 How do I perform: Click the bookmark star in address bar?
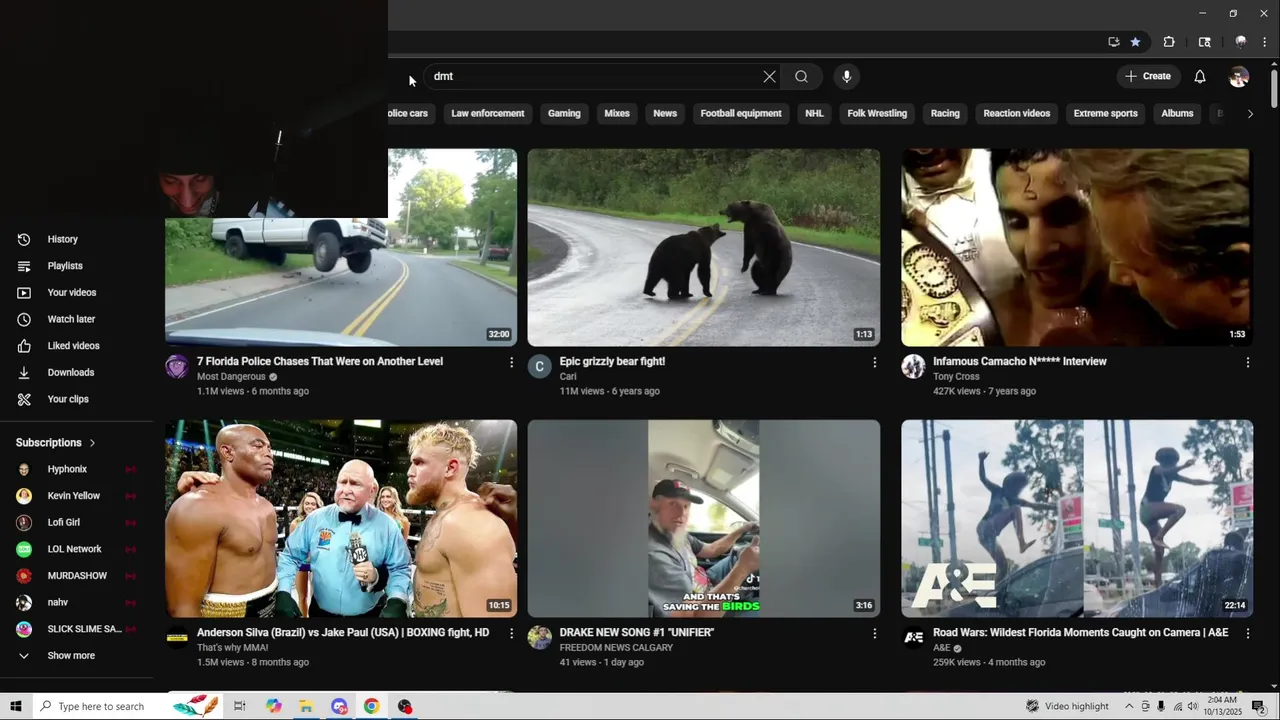pos(1135,42)
